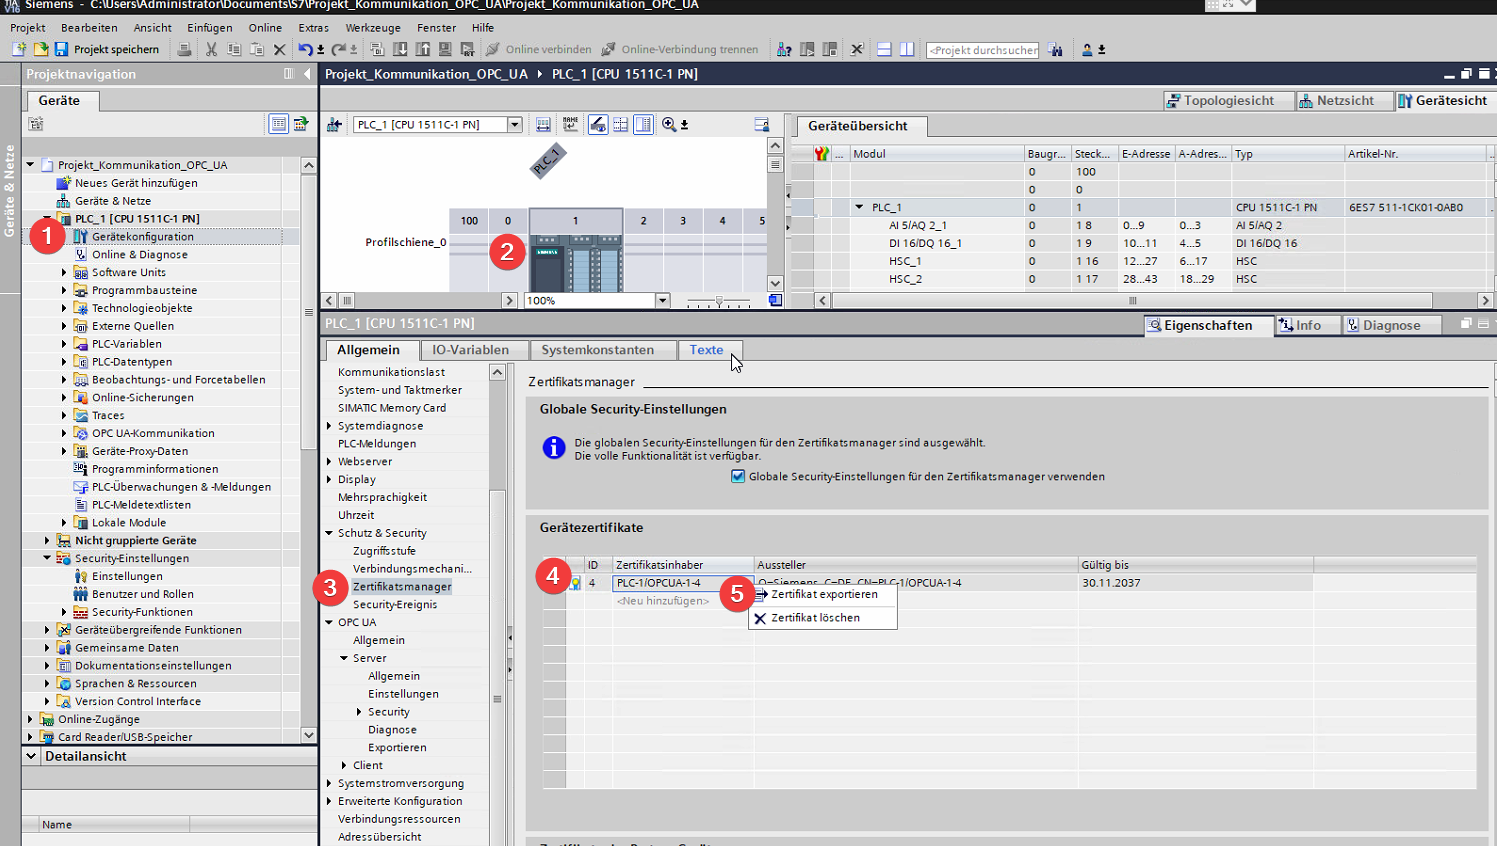Select Zertifikatsmanager in the properties tree
The width and height of the screenshot is (1497, 846).
[402, 586]
